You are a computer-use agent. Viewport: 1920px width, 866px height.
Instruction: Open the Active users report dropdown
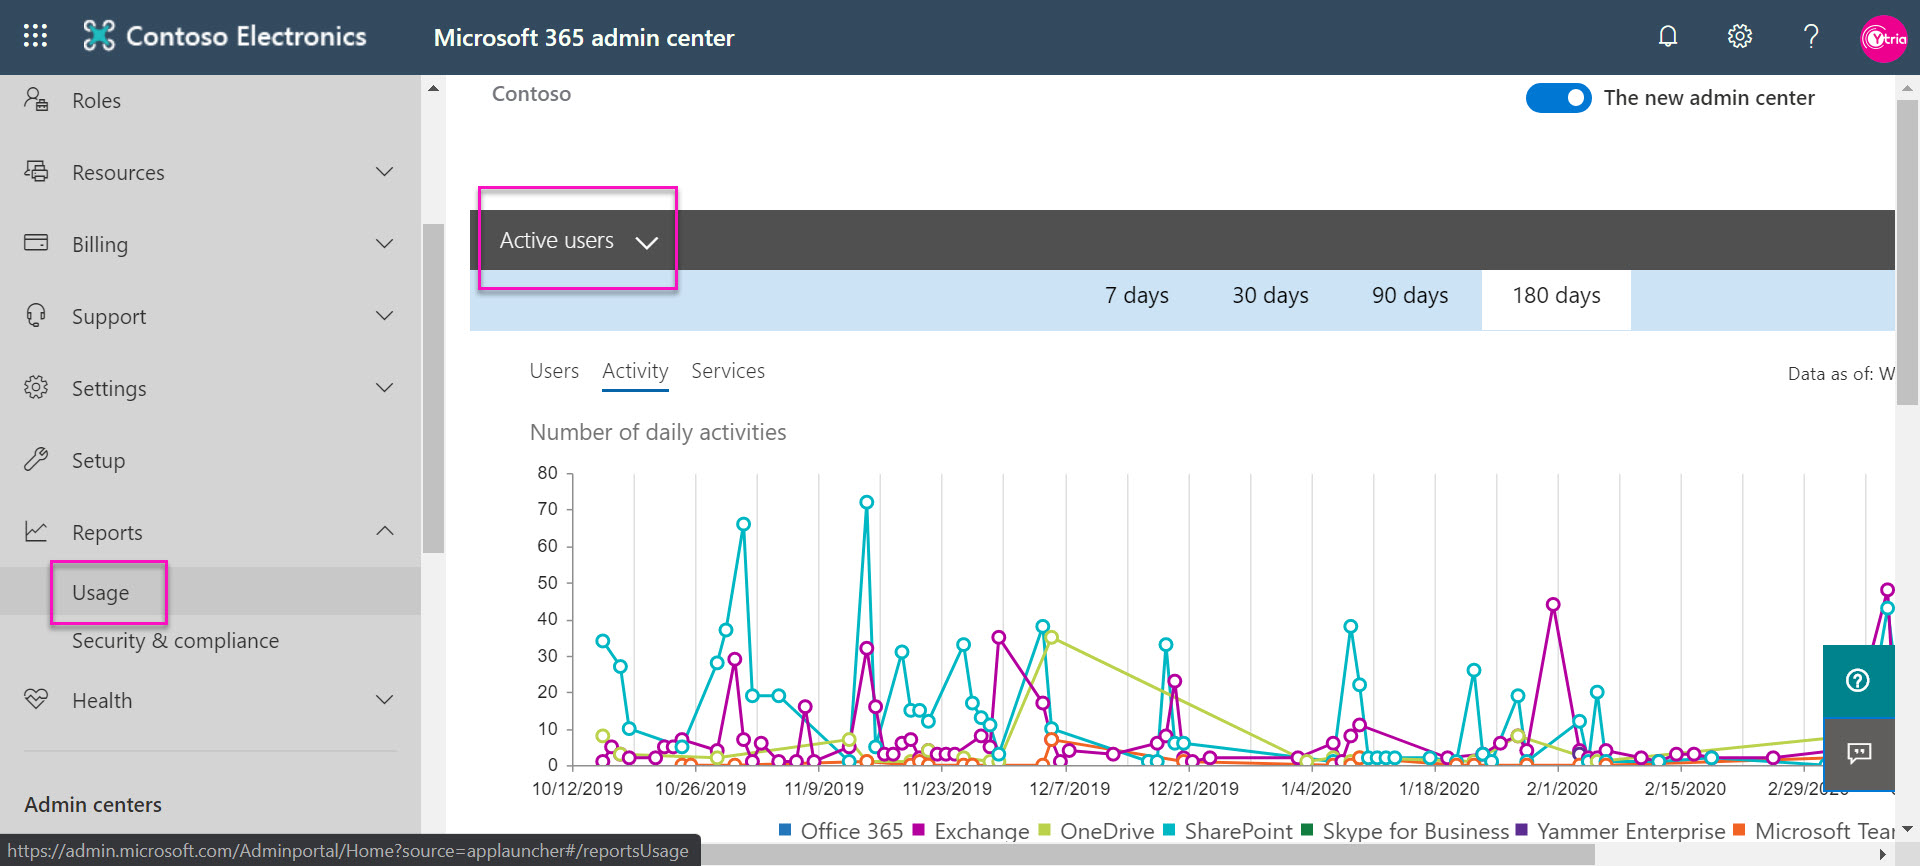(578, 241)
